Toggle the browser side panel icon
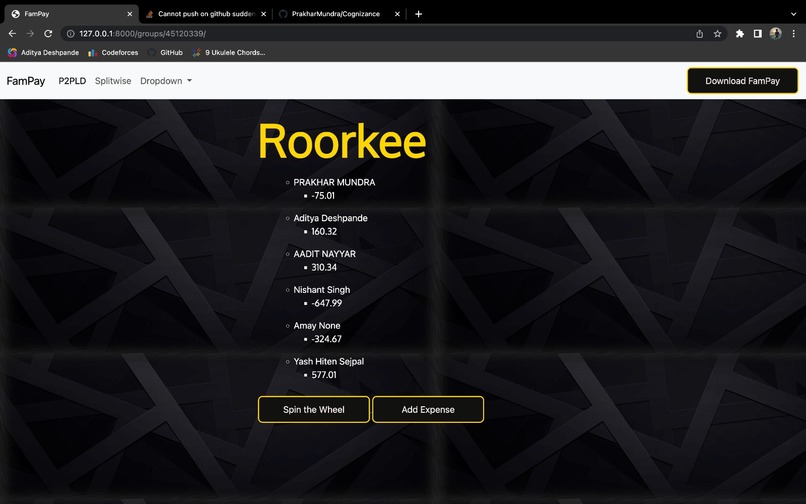Screen dimensions: 806x504 coord(757,33)
